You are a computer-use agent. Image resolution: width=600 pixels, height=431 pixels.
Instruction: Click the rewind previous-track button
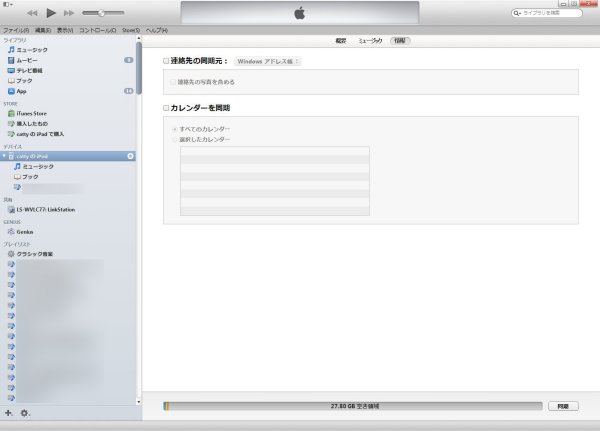coord(33,13)
